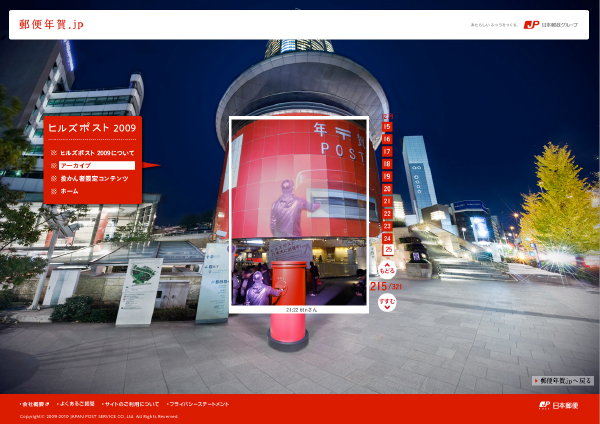The height and width of the screenshot is (424, 600).
Task: Open 会社概要 footer link
Action: tap(35, 404)
